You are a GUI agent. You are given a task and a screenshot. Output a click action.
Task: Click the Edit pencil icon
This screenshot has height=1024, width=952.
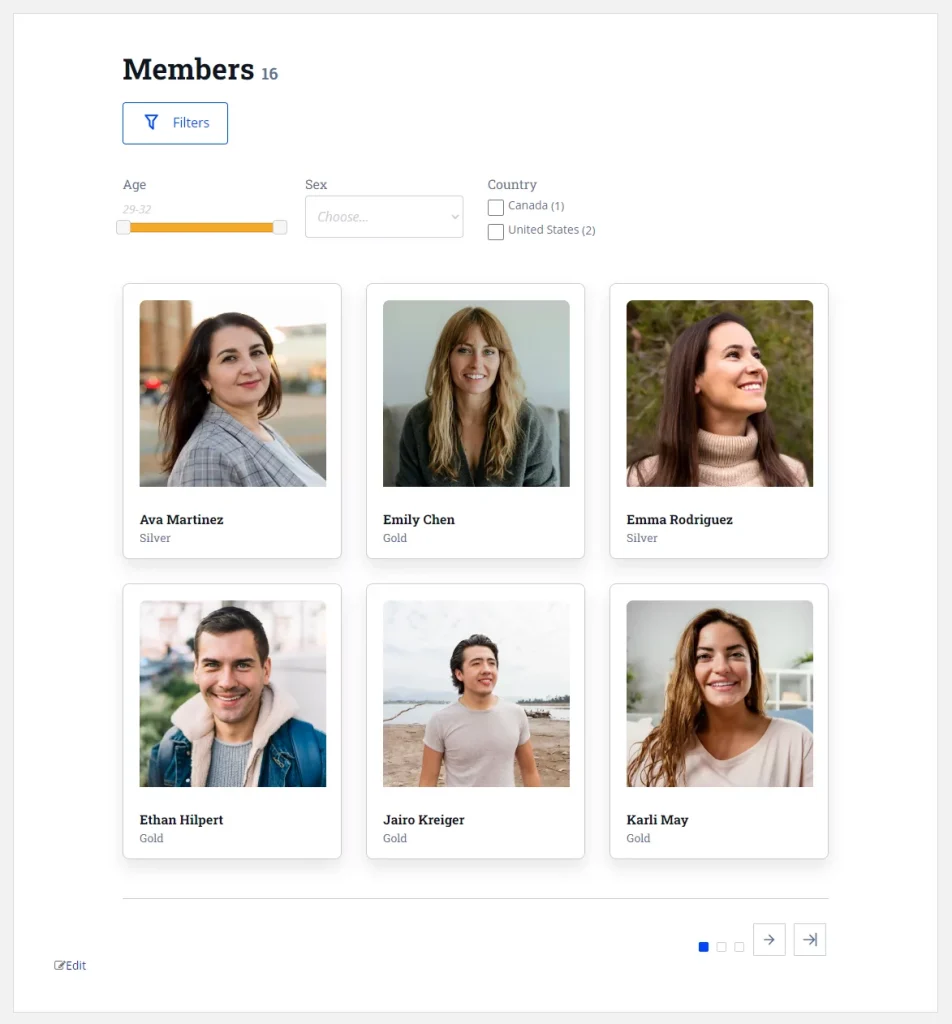click(x=59, y=965)
